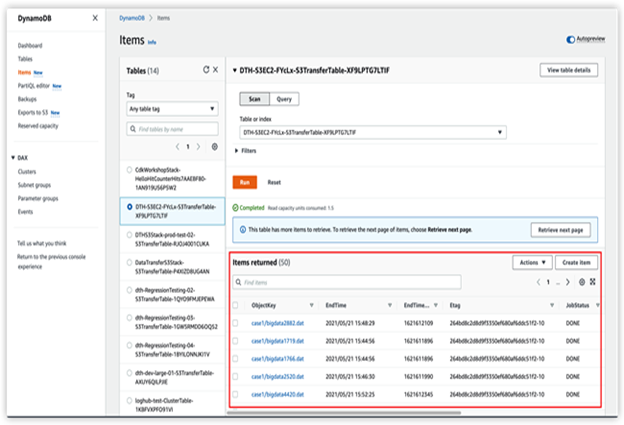This screenshot has width=624, height=425.
Task: Open the Items Info link
Action: coord(152,42)
